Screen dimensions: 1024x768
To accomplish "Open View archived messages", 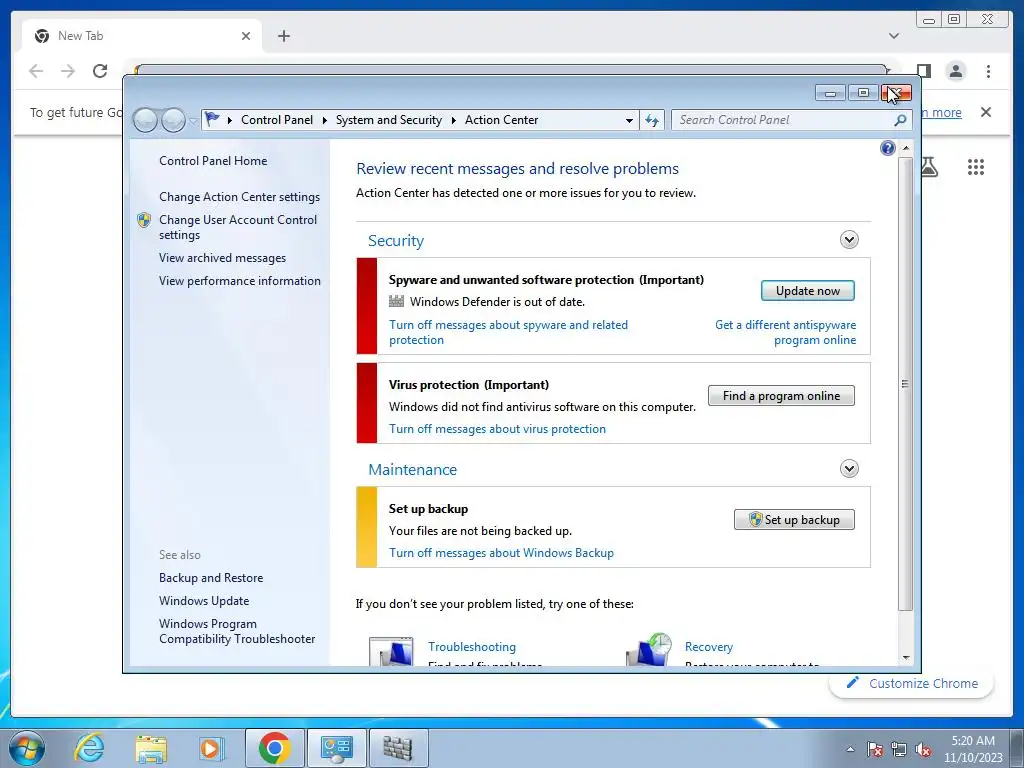I will pos(223,258).
